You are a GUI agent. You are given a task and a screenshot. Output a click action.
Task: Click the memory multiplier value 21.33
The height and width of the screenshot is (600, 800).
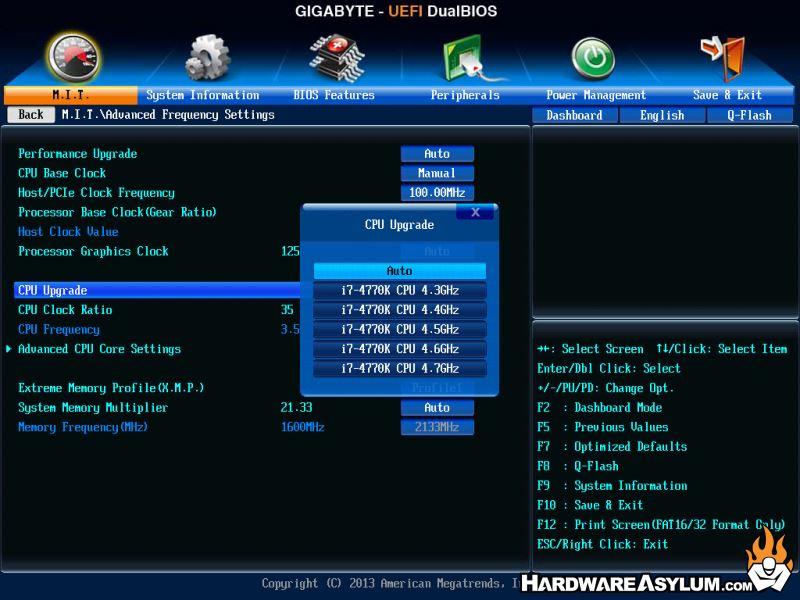tap(296, 407)
